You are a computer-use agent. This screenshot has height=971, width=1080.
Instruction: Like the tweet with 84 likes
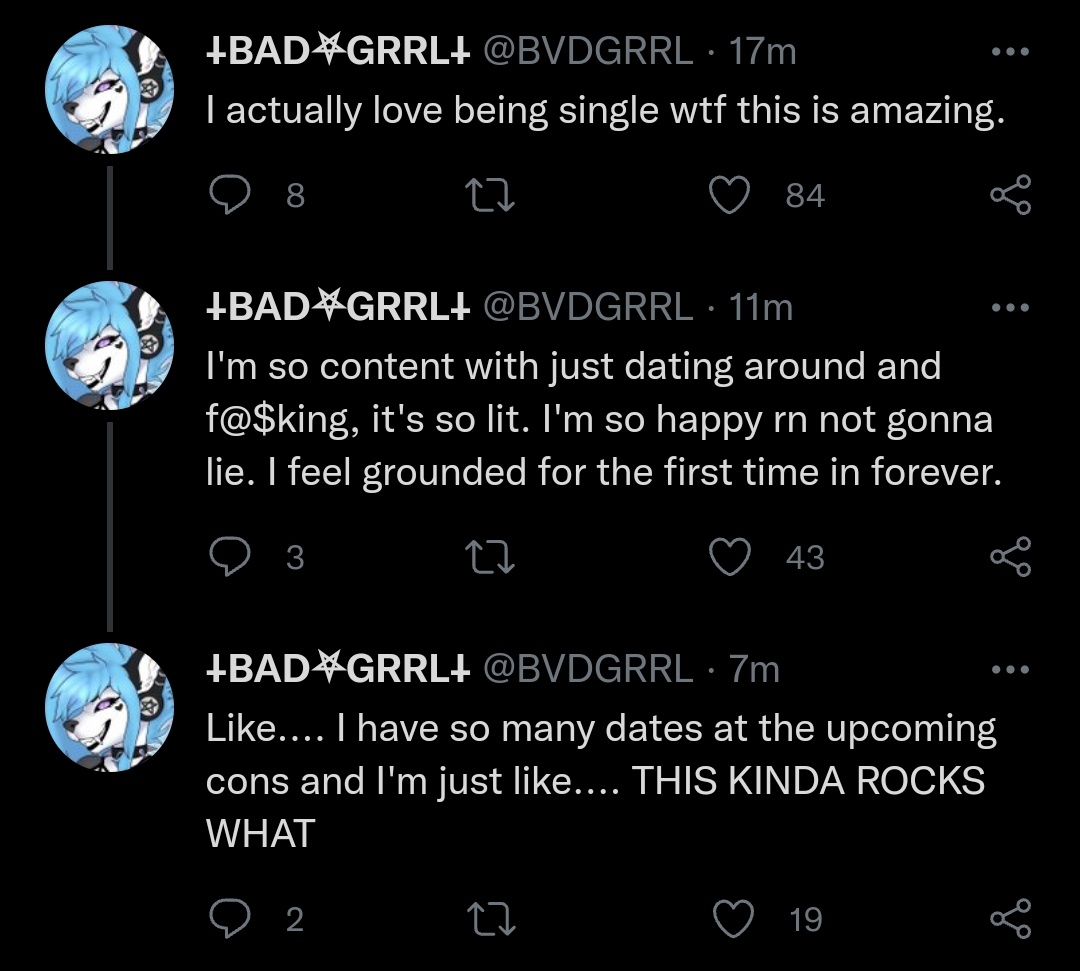pyautogui.click(x=731, y=195)
